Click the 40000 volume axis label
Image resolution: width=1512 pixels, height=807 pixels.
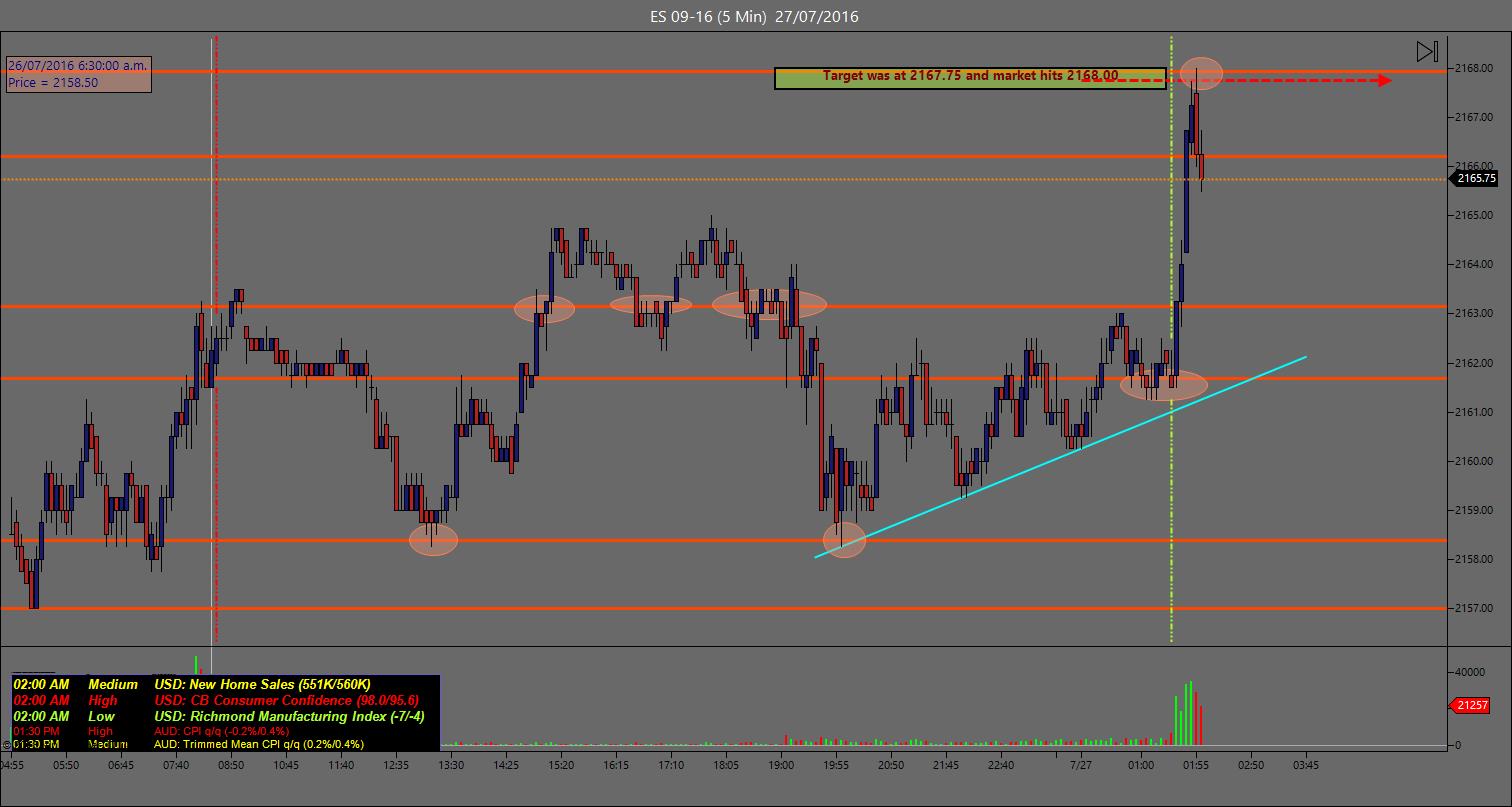click(x=1471, y=673)
